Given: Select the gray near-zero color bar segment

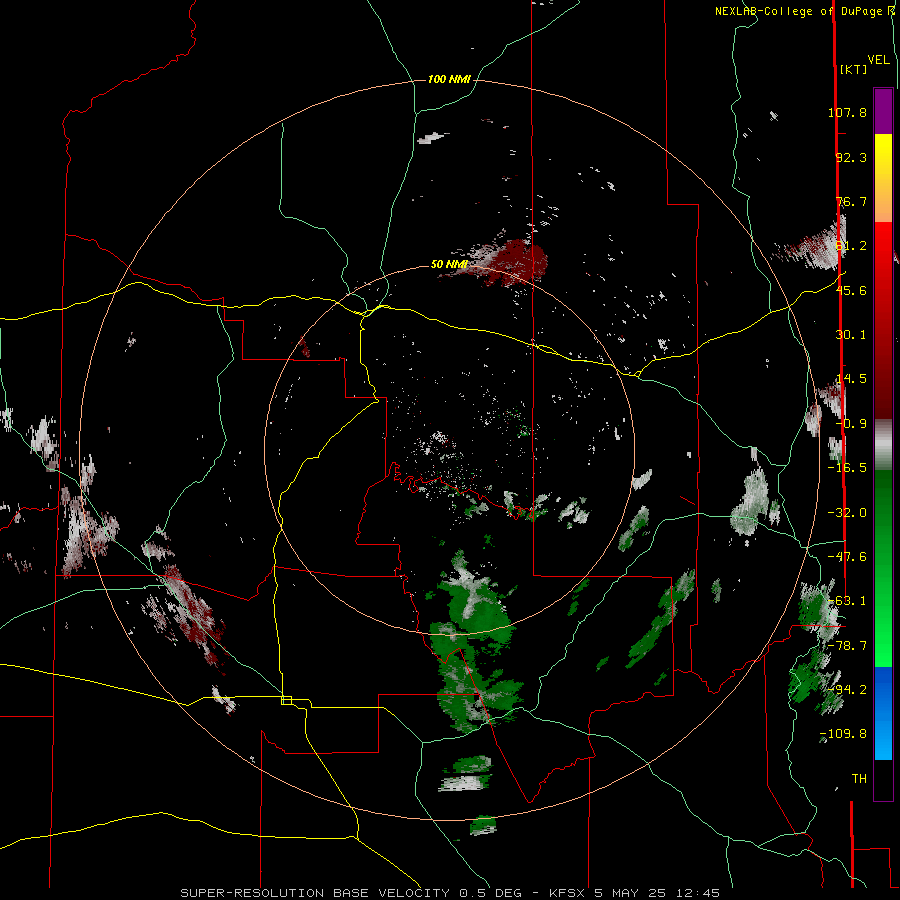Looking at the screenshot, I should pos(883,445).
